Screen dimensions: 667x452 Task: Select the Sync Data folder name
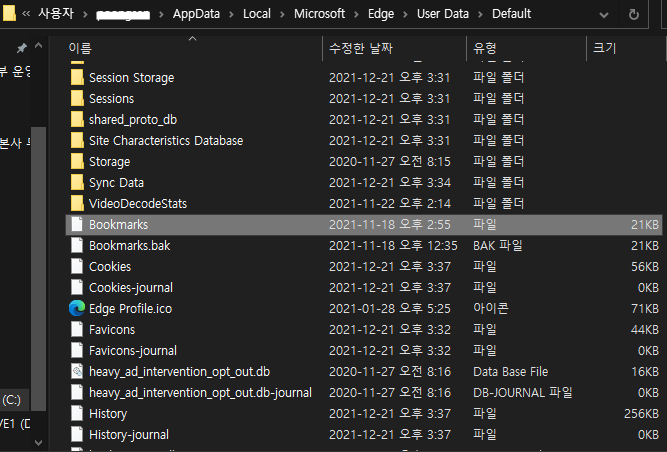(x=116, y=183)
